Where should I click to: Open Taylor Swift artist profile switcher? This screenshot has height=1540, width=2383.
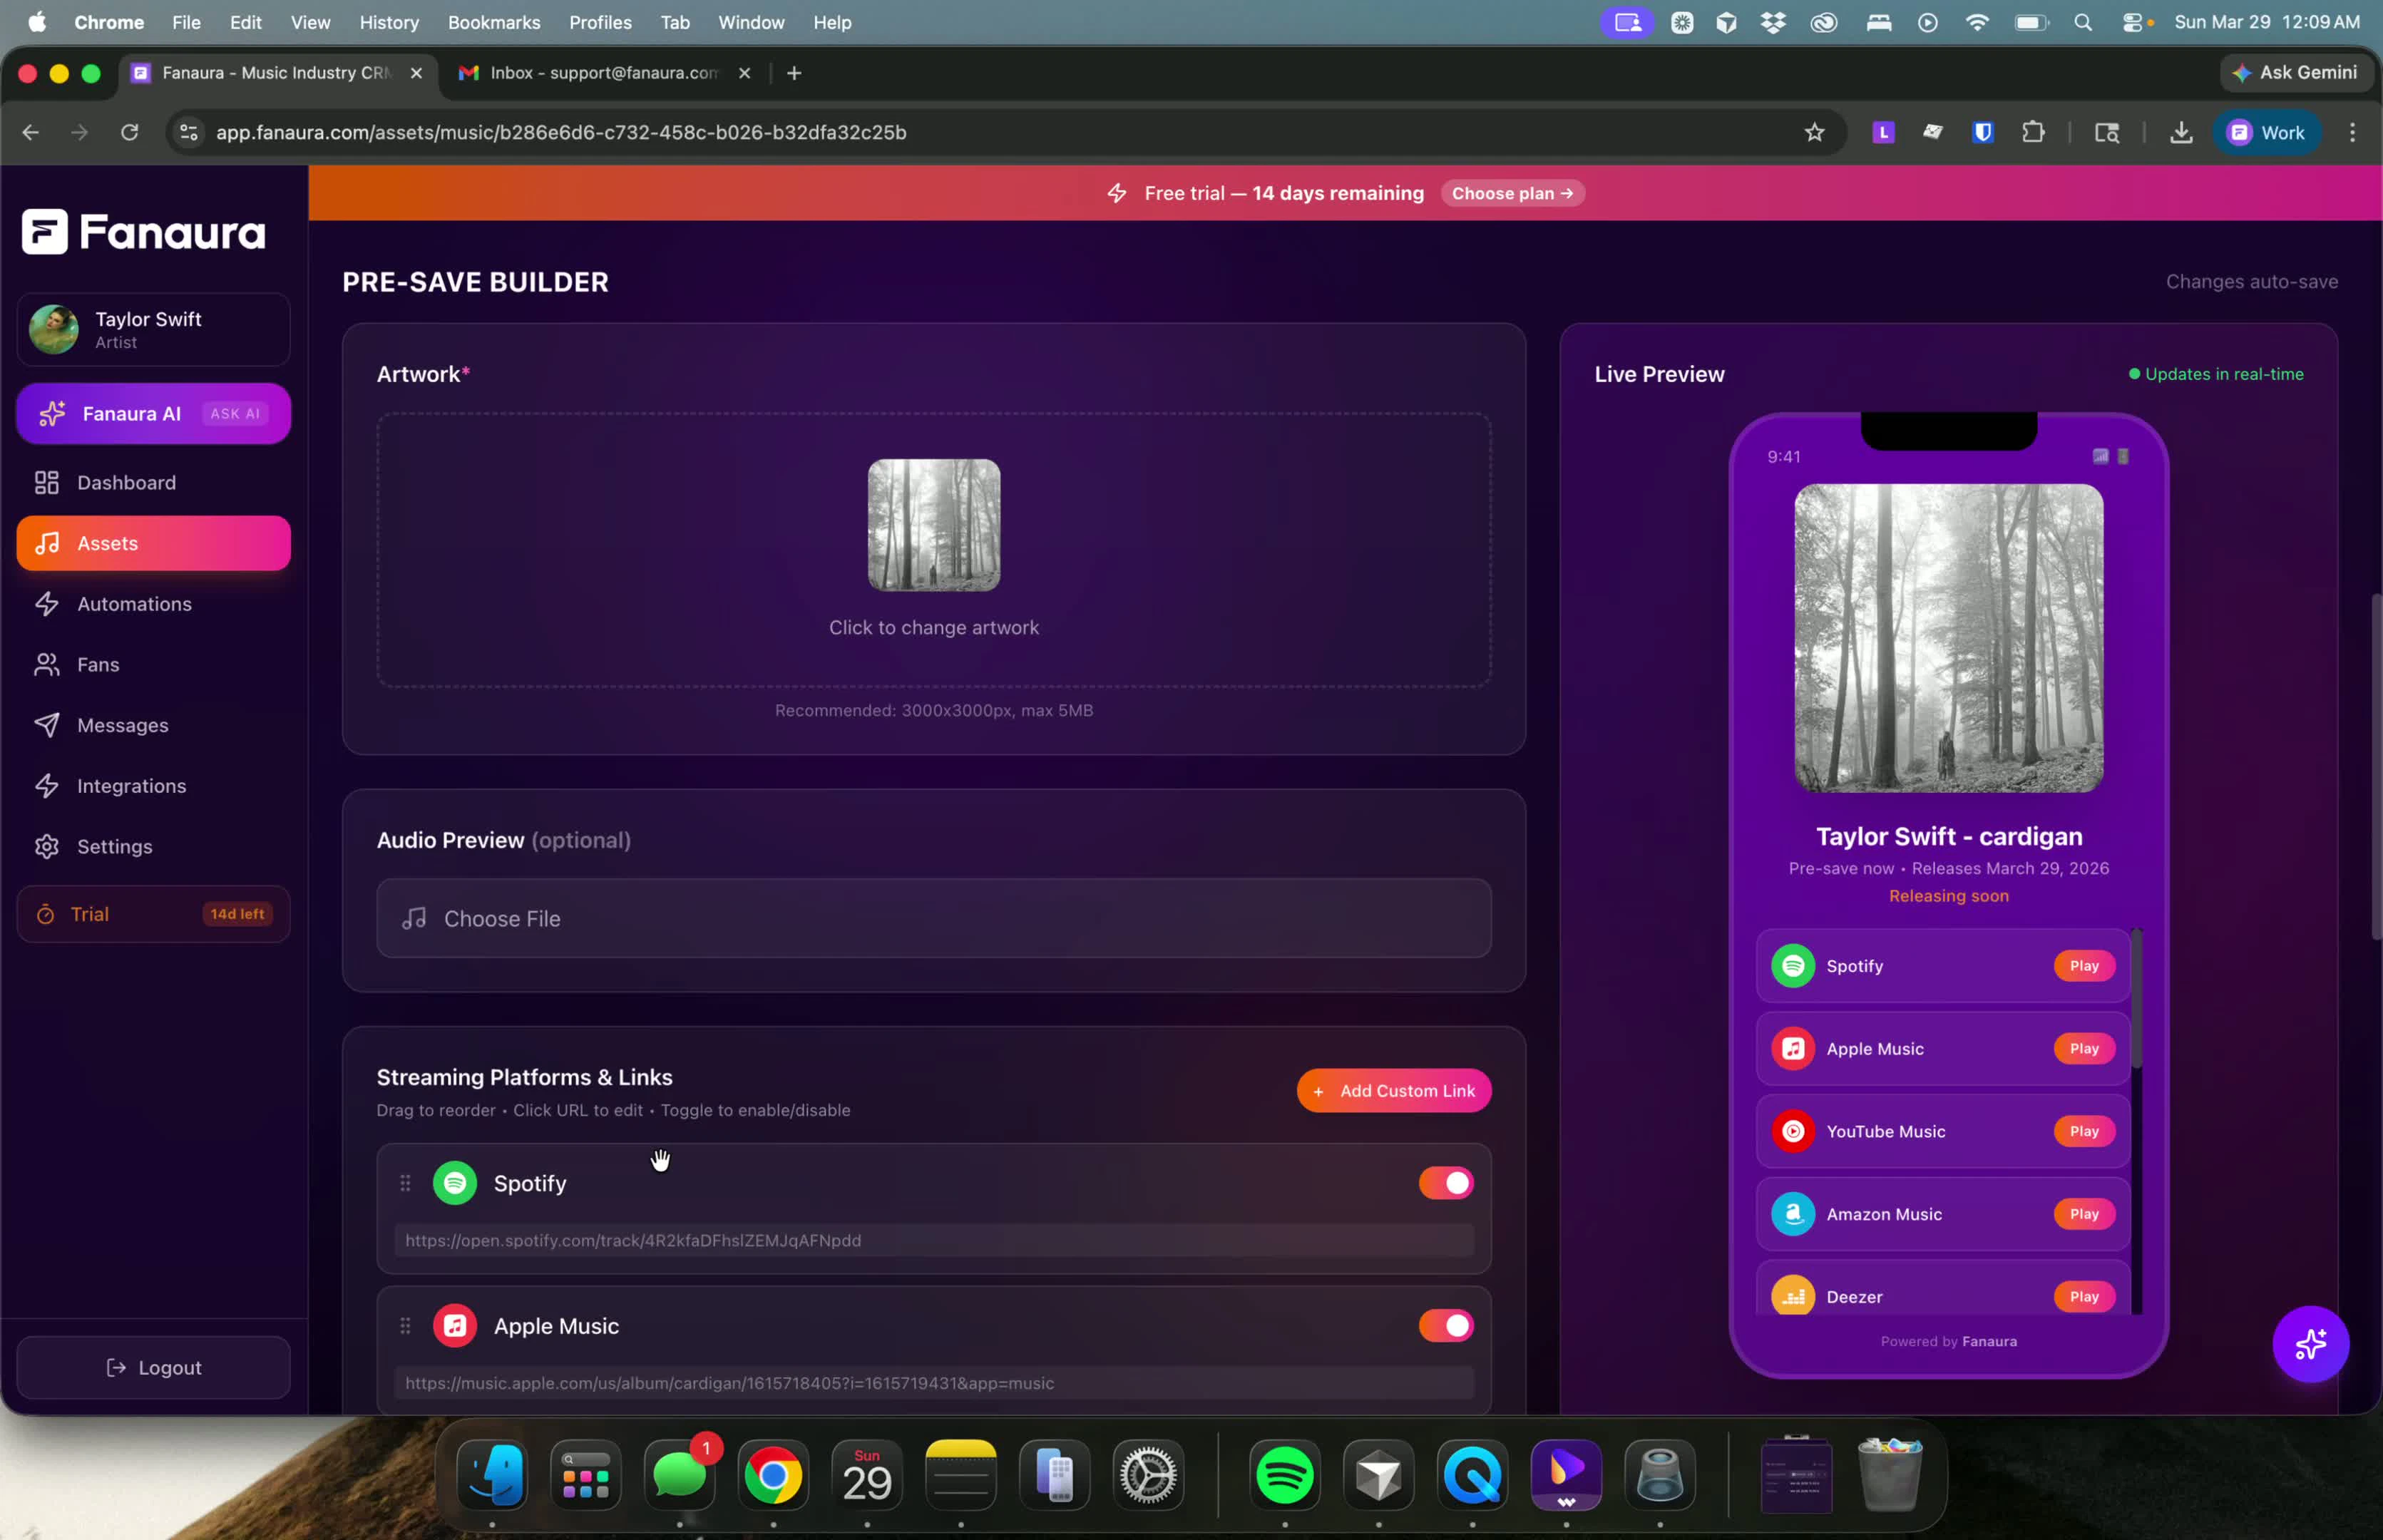pyautogui.click(x=153, y=330)
